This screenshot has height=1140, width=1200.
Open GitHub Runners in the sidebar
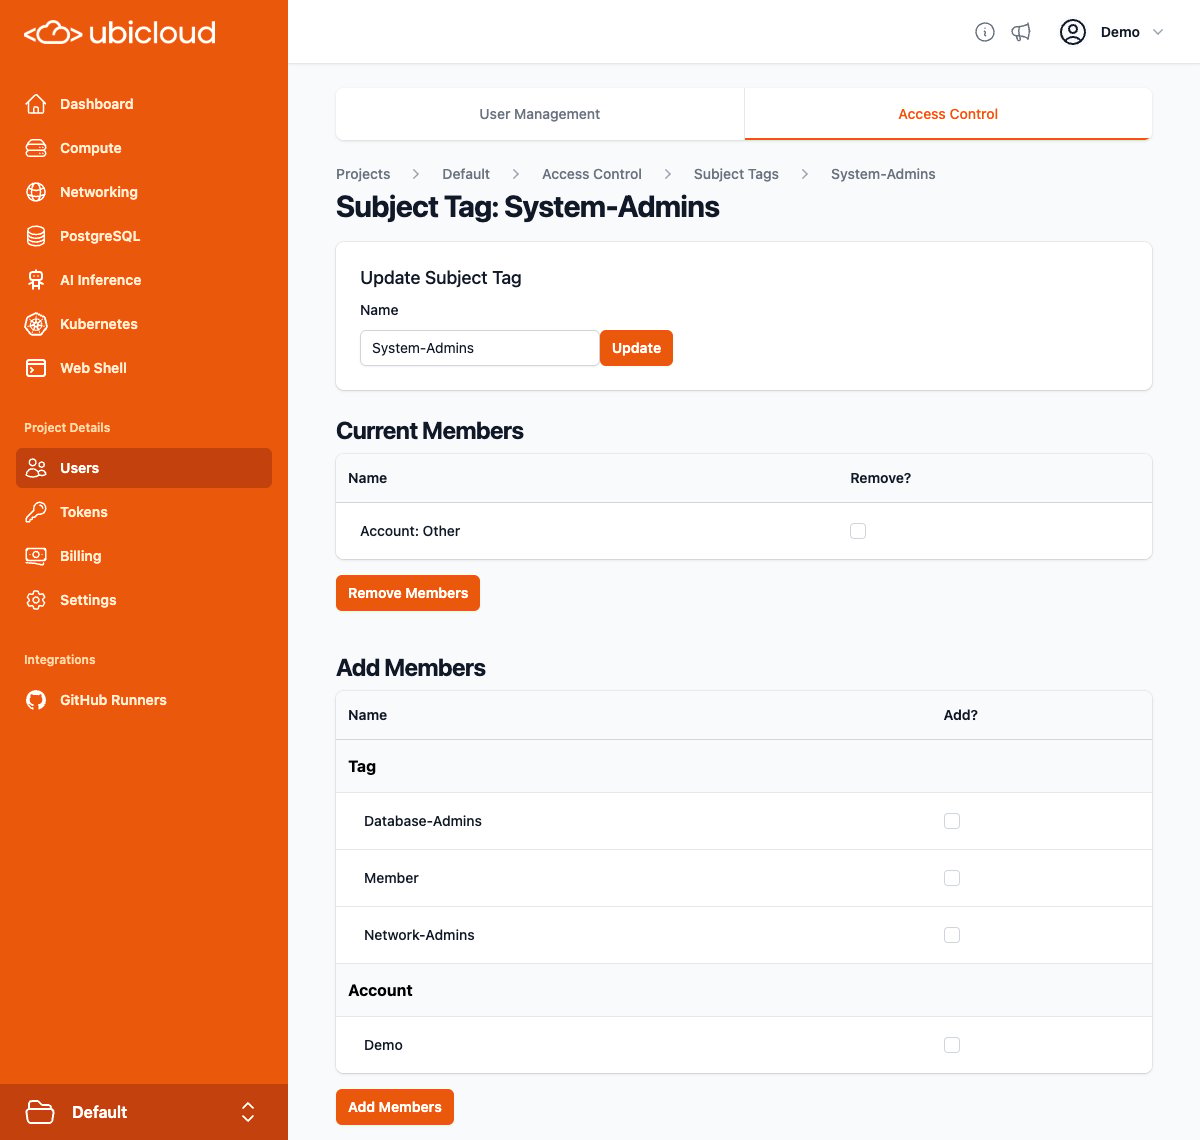144,700
